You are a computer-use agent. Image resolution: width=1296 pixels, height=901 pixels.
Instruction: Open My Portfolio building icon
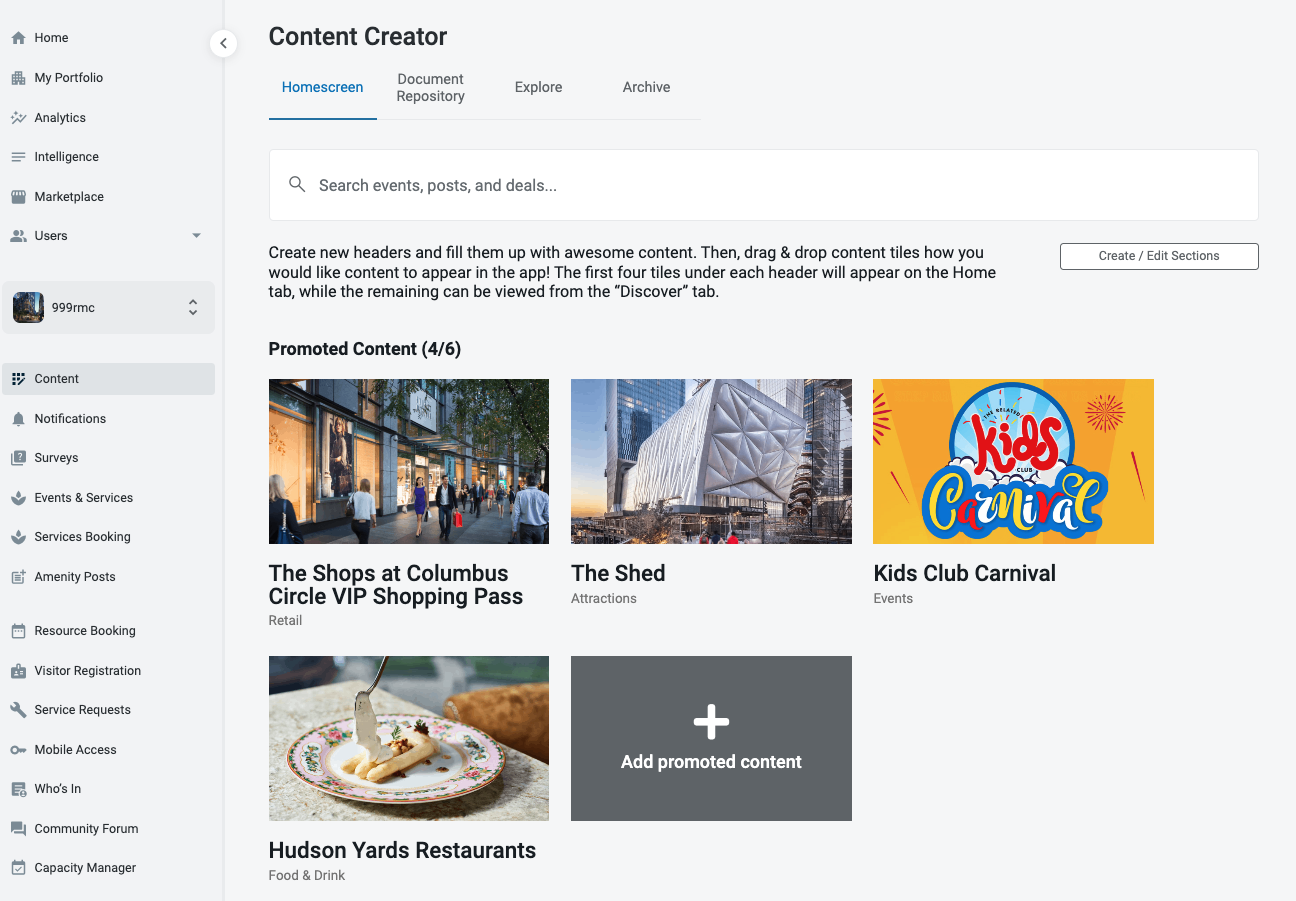click(18, 78)
